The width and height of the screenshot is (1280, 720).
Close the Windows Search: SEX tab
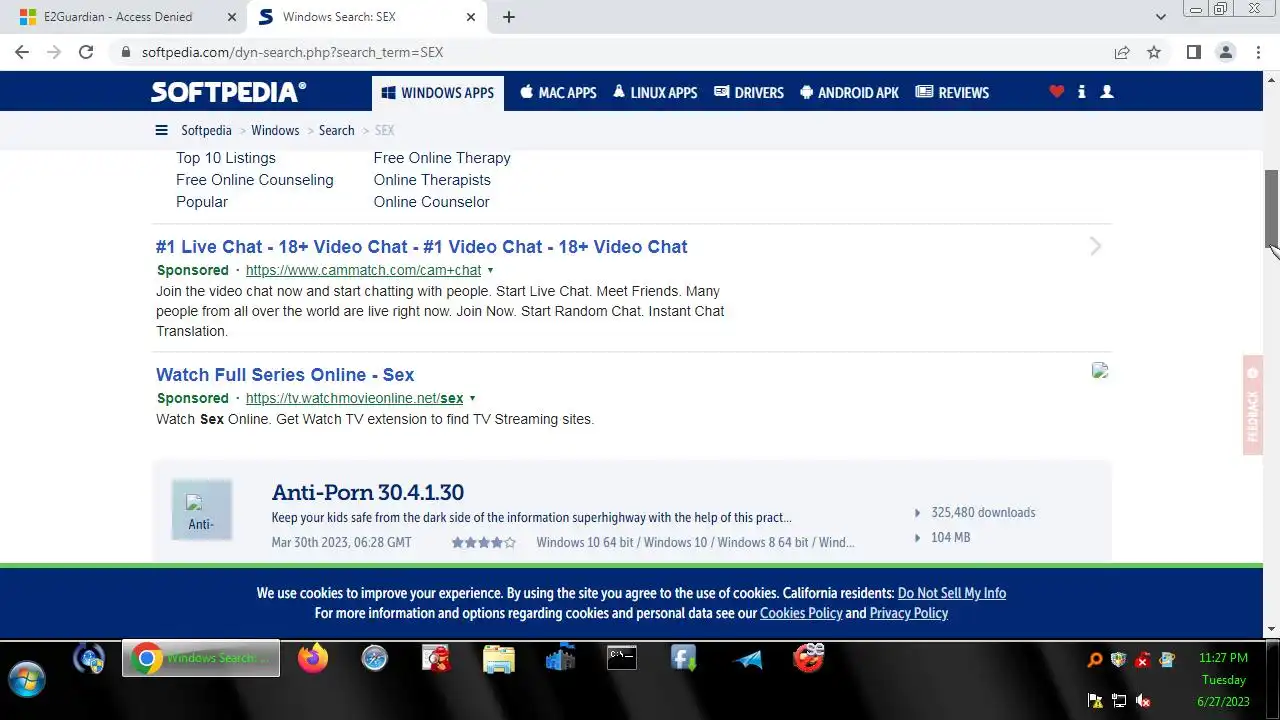[x=471, y=17]
